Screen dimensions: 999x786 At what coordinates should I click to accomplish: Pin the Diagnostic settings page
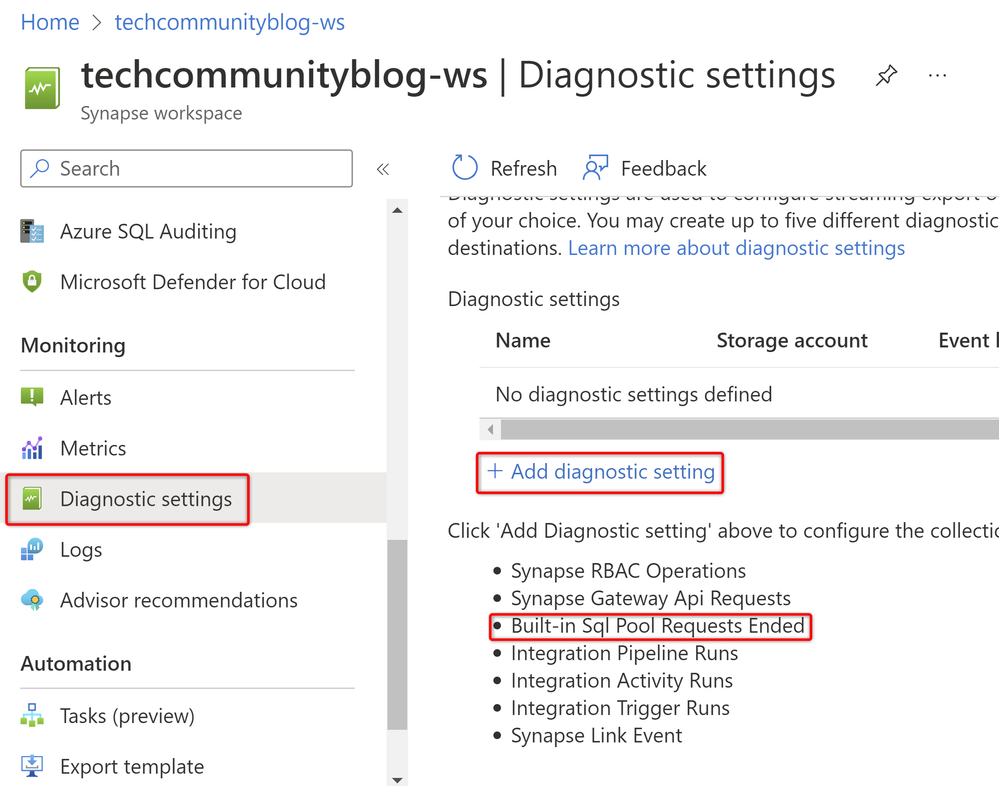[886, 75]
